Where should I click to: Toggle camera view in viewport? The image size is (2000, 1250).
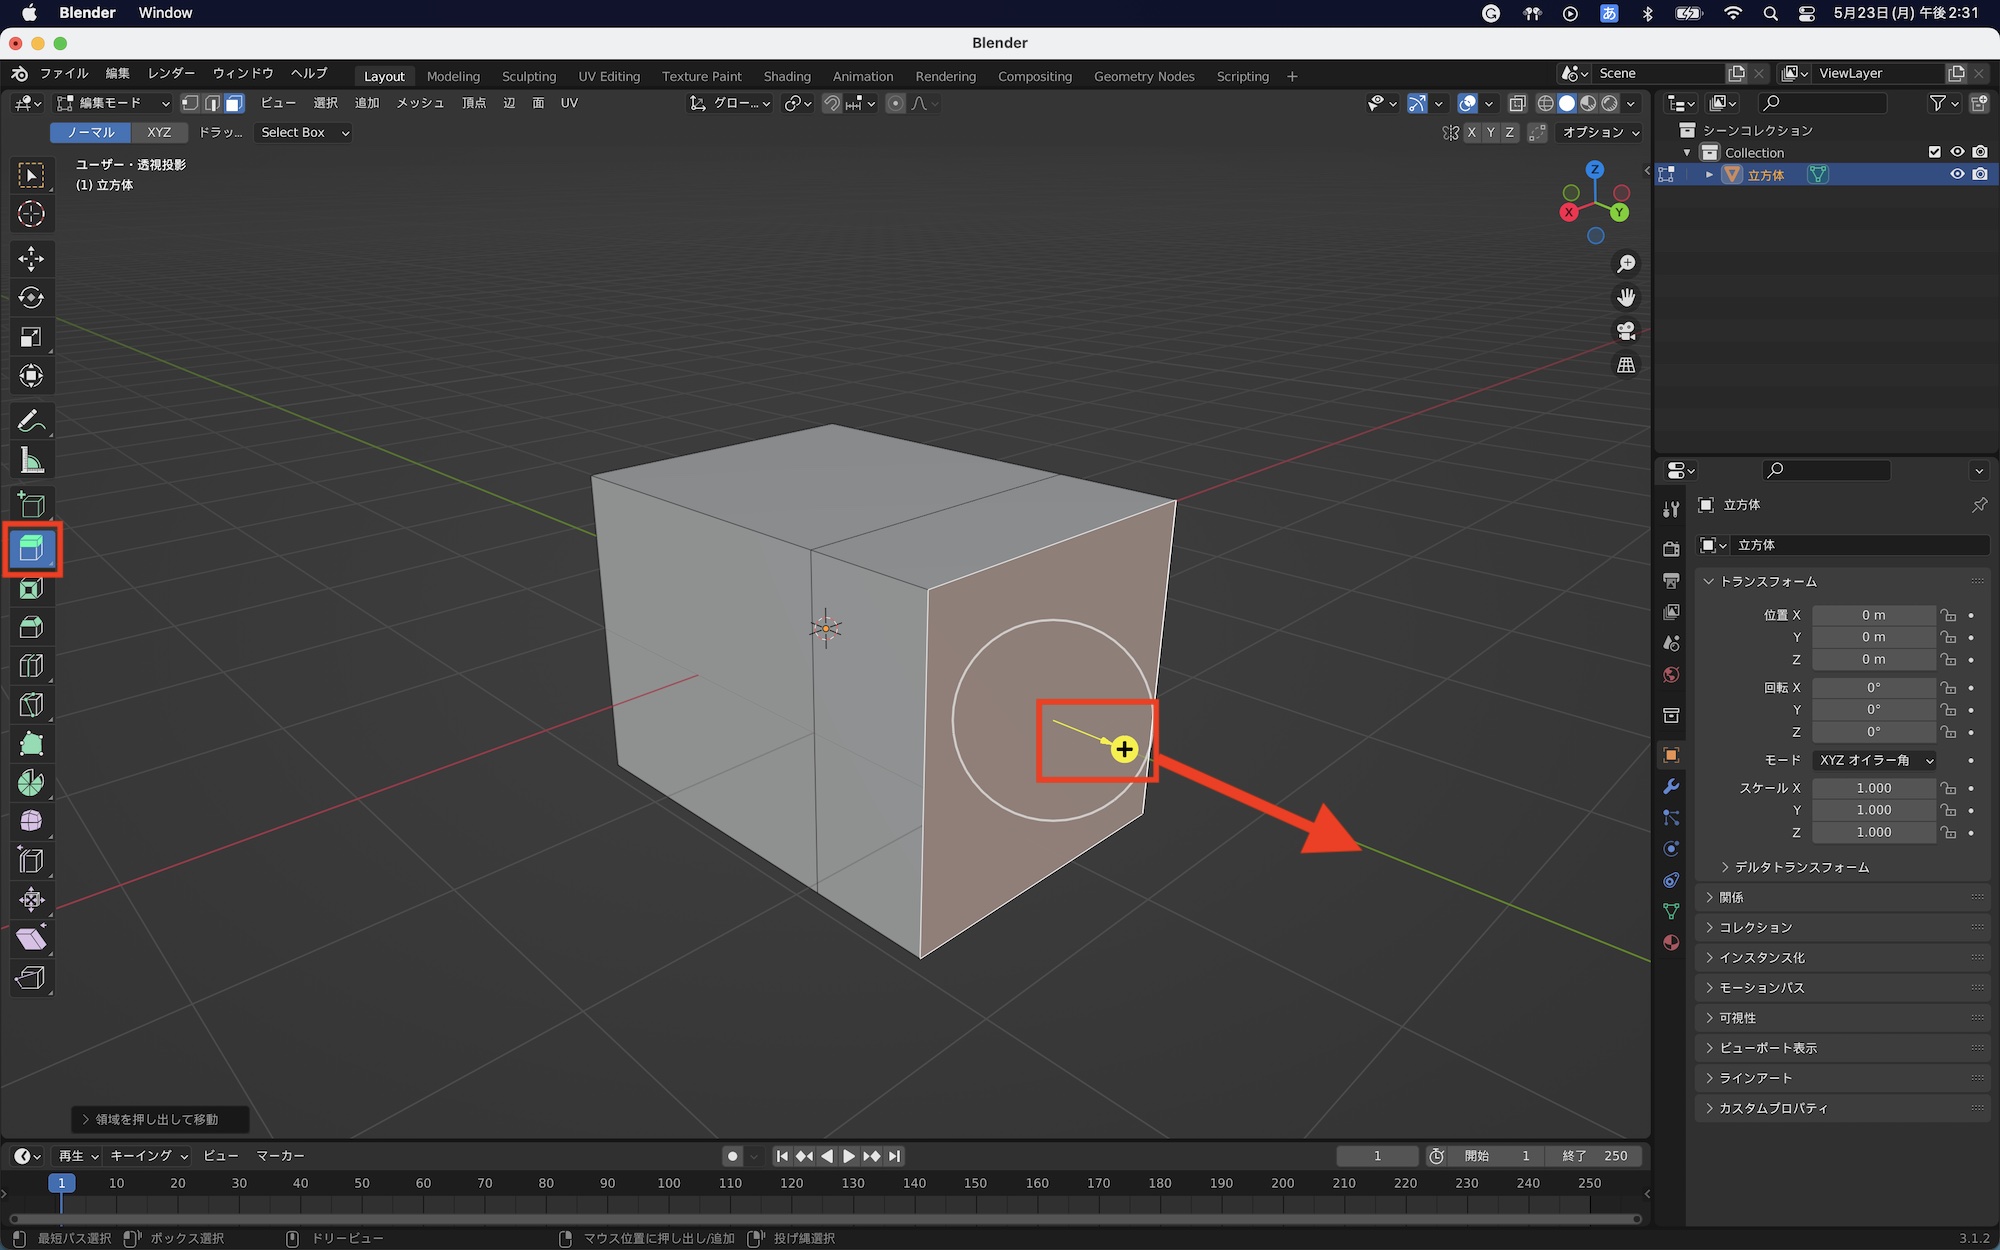[1626, 331]
